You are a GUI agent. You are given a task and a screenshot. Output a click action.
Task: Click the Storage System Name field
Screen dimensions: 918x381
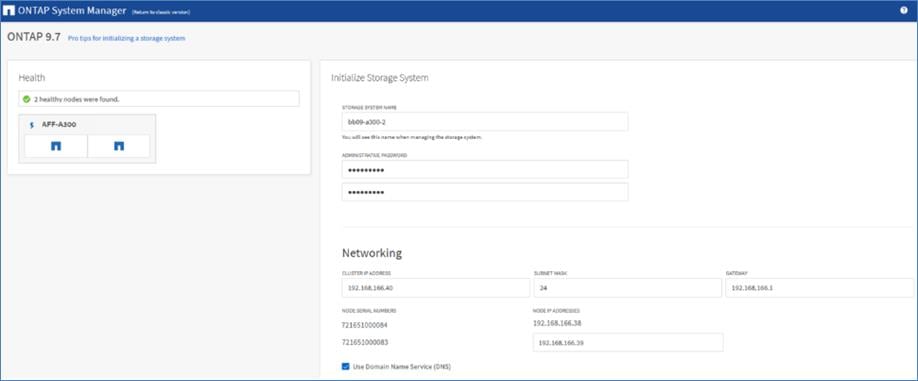tap(485, 122)
